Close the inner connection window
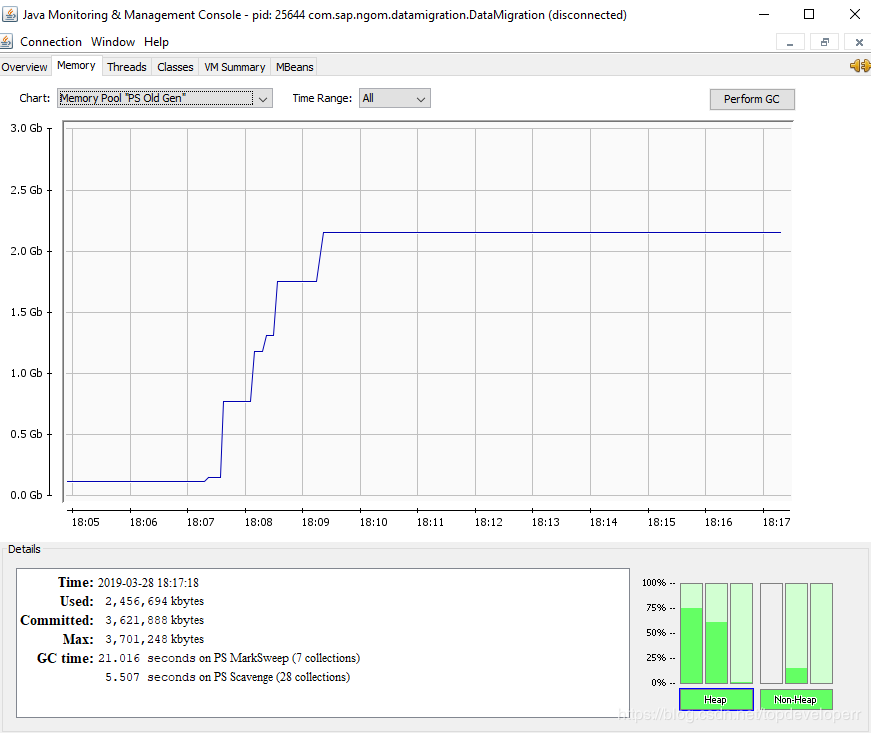 point(858,42)
